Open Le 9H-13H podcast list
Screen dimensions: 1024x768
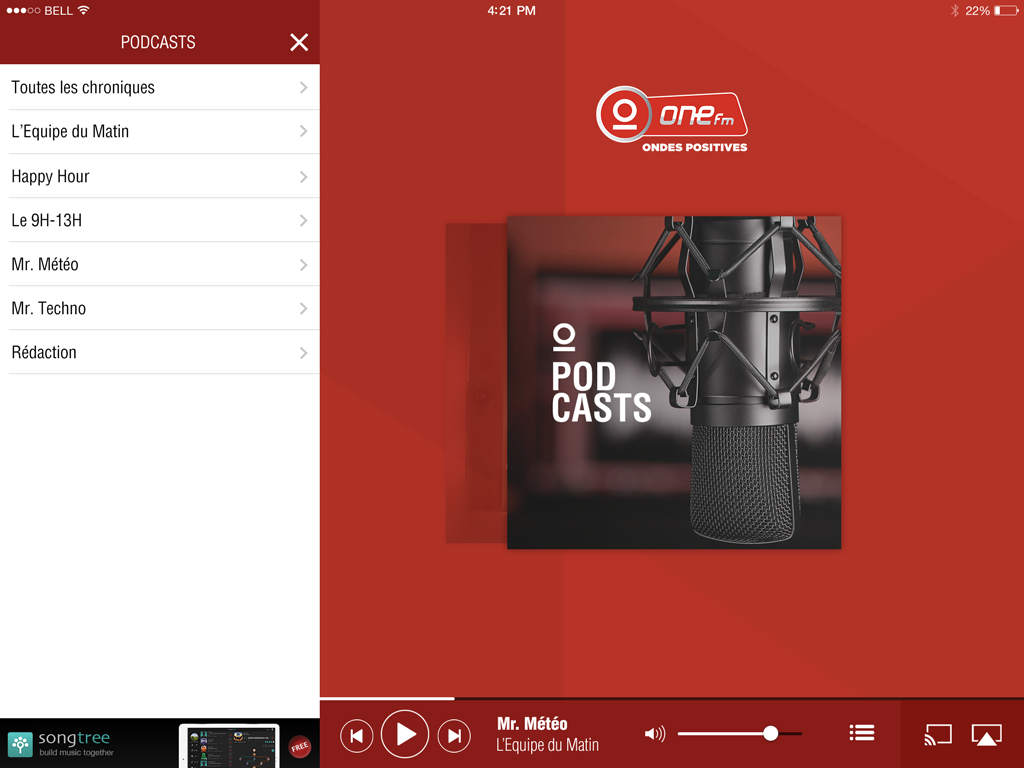point(160,220)
